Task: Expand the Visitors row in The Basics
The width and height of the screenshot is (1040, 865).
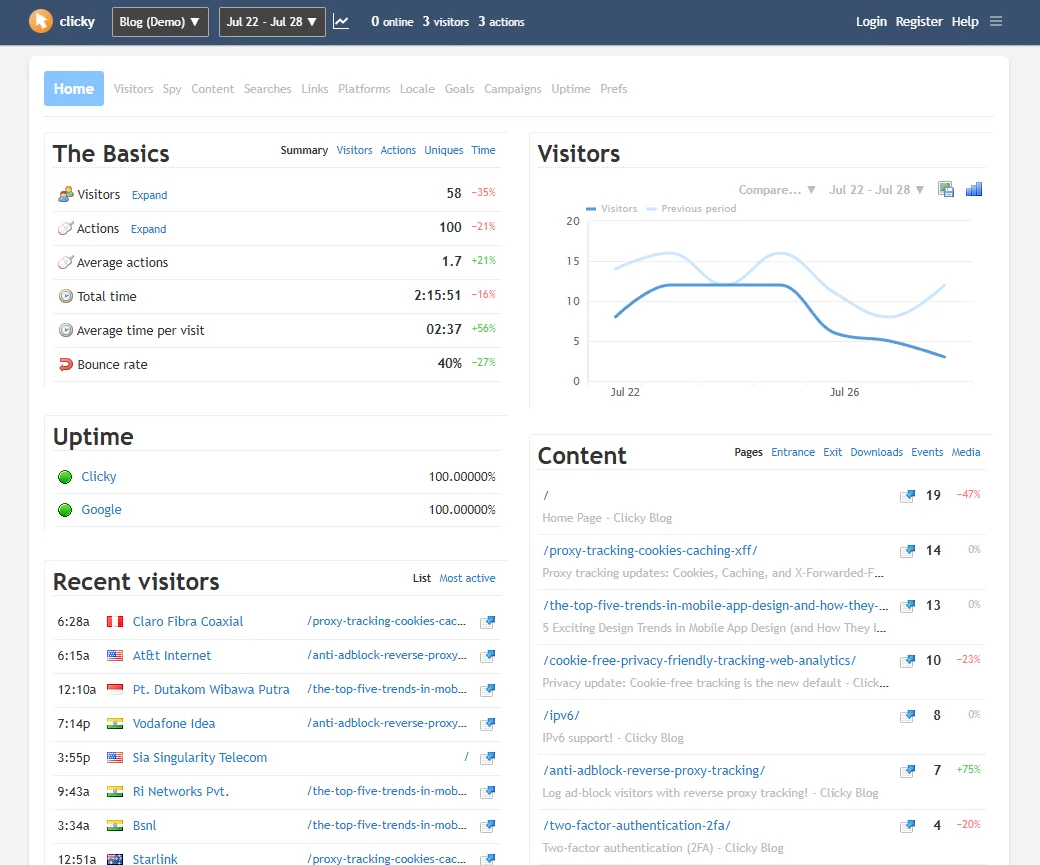Action: point(149,195)
